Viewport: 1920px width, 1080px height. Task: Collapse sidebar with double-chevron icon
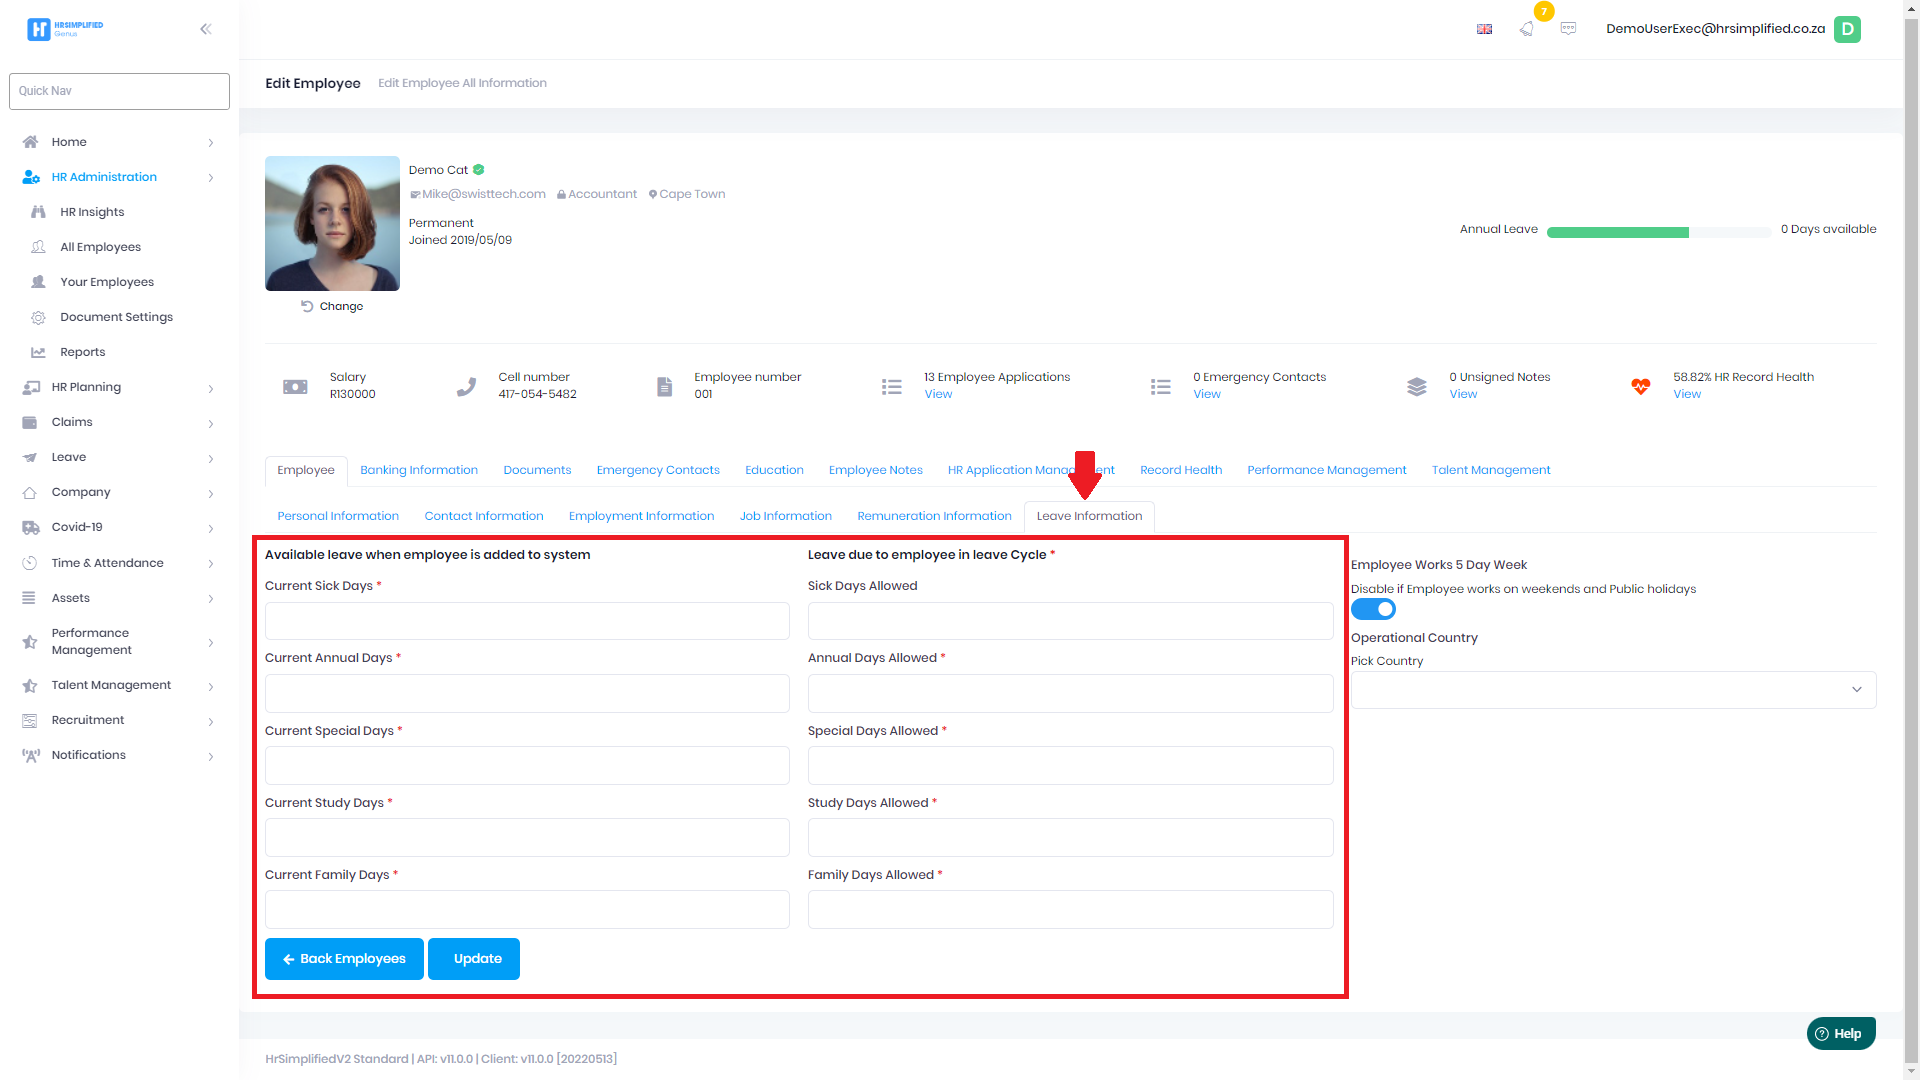[x=205, y=29]
